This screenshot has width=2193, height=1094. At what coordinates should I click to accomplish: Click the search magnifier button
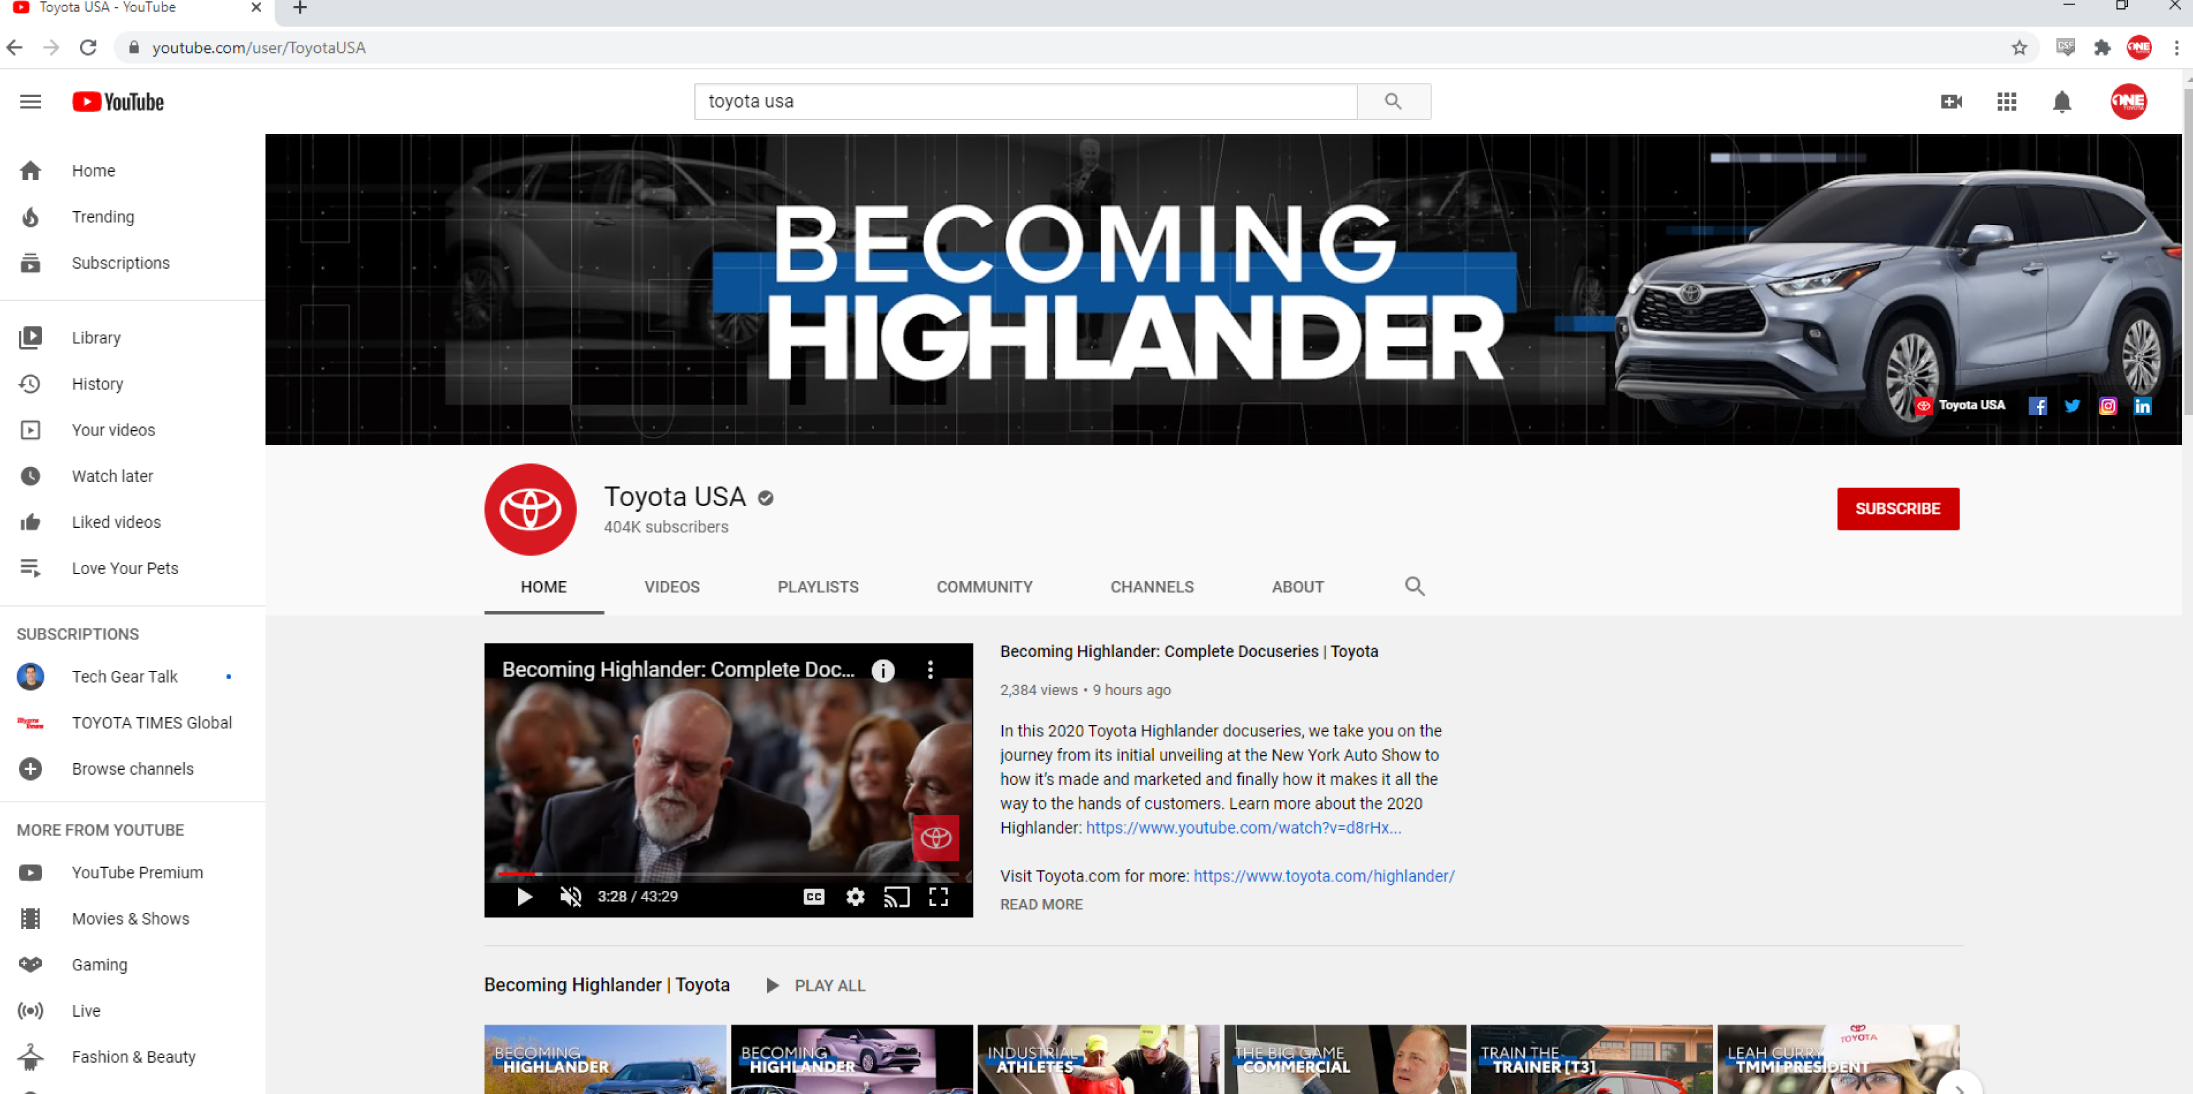1393,101
